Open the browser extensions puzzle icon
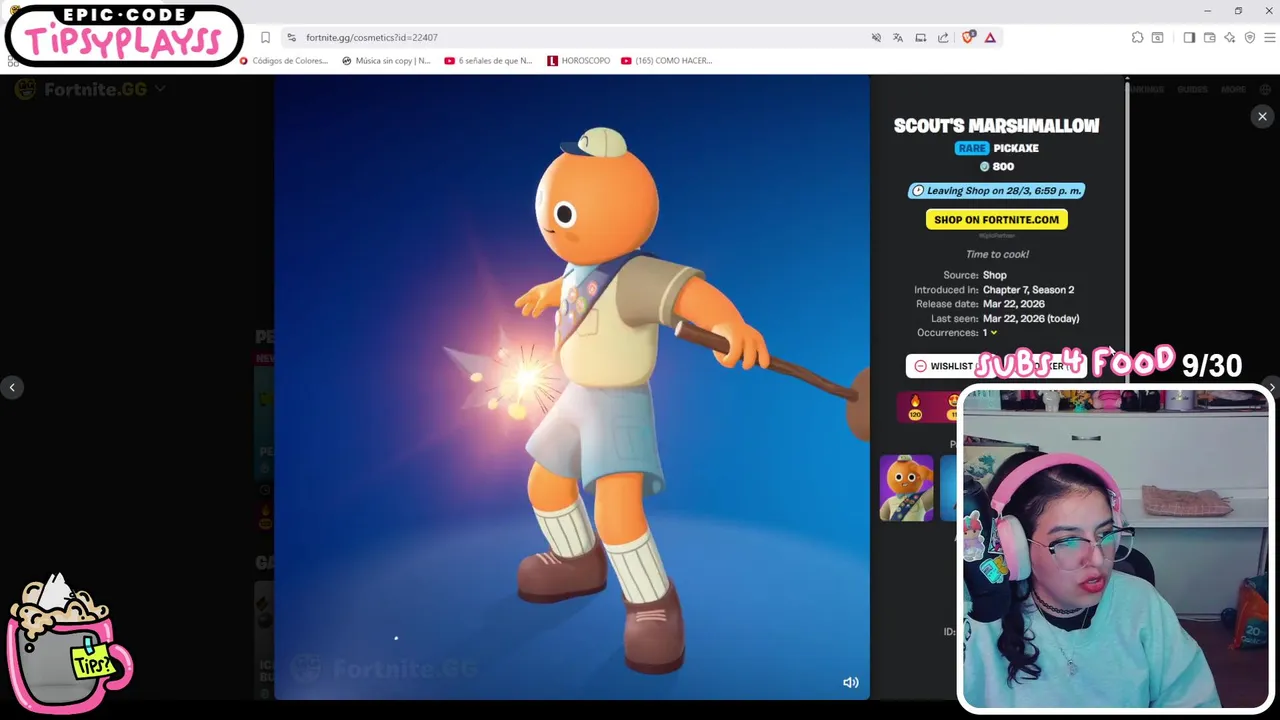 tap(1137, 37)
